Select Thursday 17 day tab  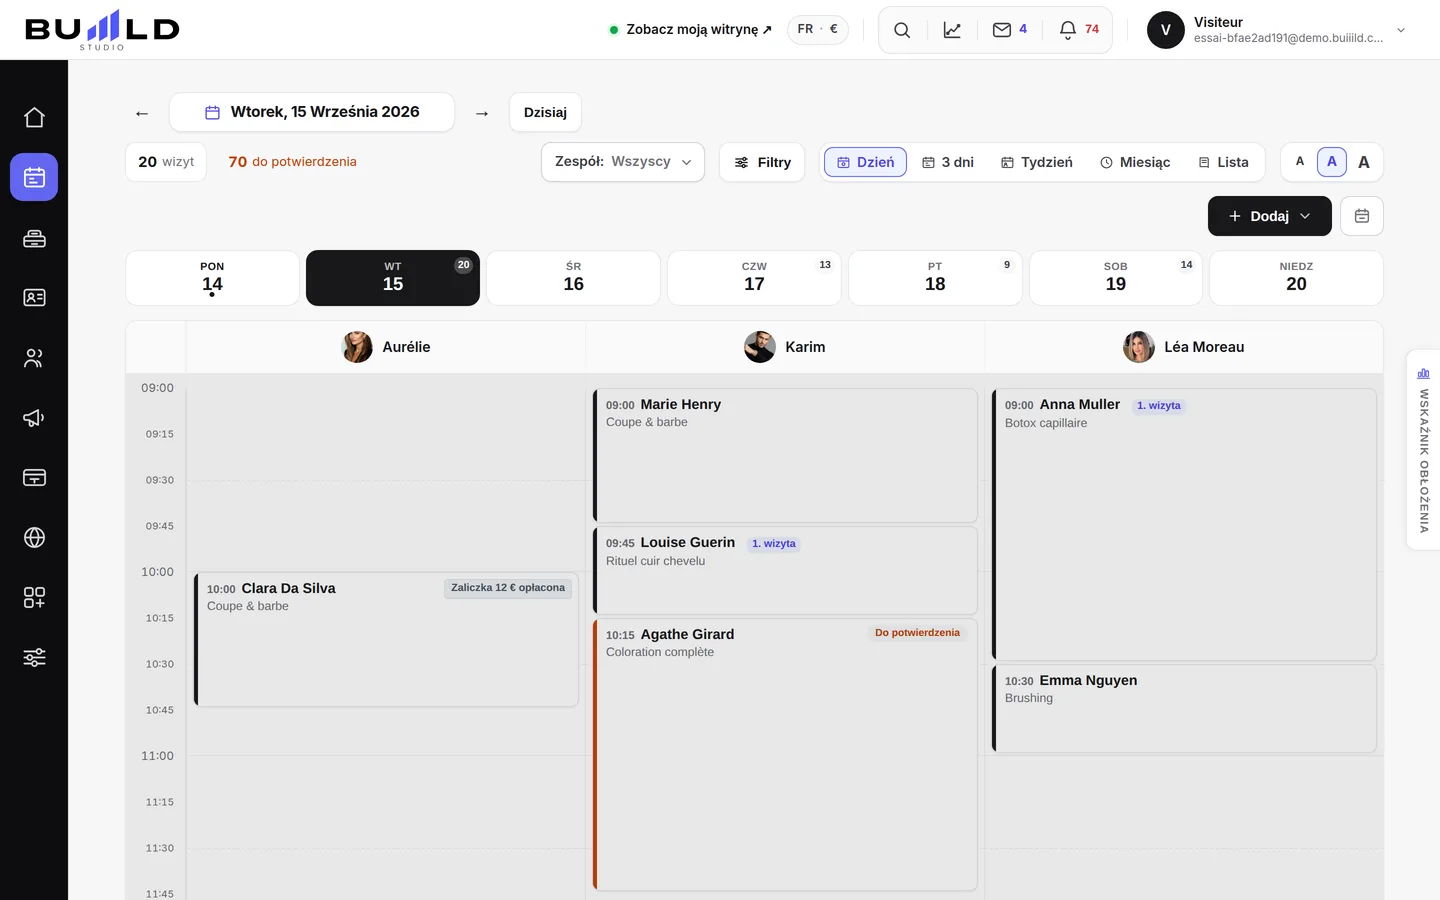click(x=754, y=278)
